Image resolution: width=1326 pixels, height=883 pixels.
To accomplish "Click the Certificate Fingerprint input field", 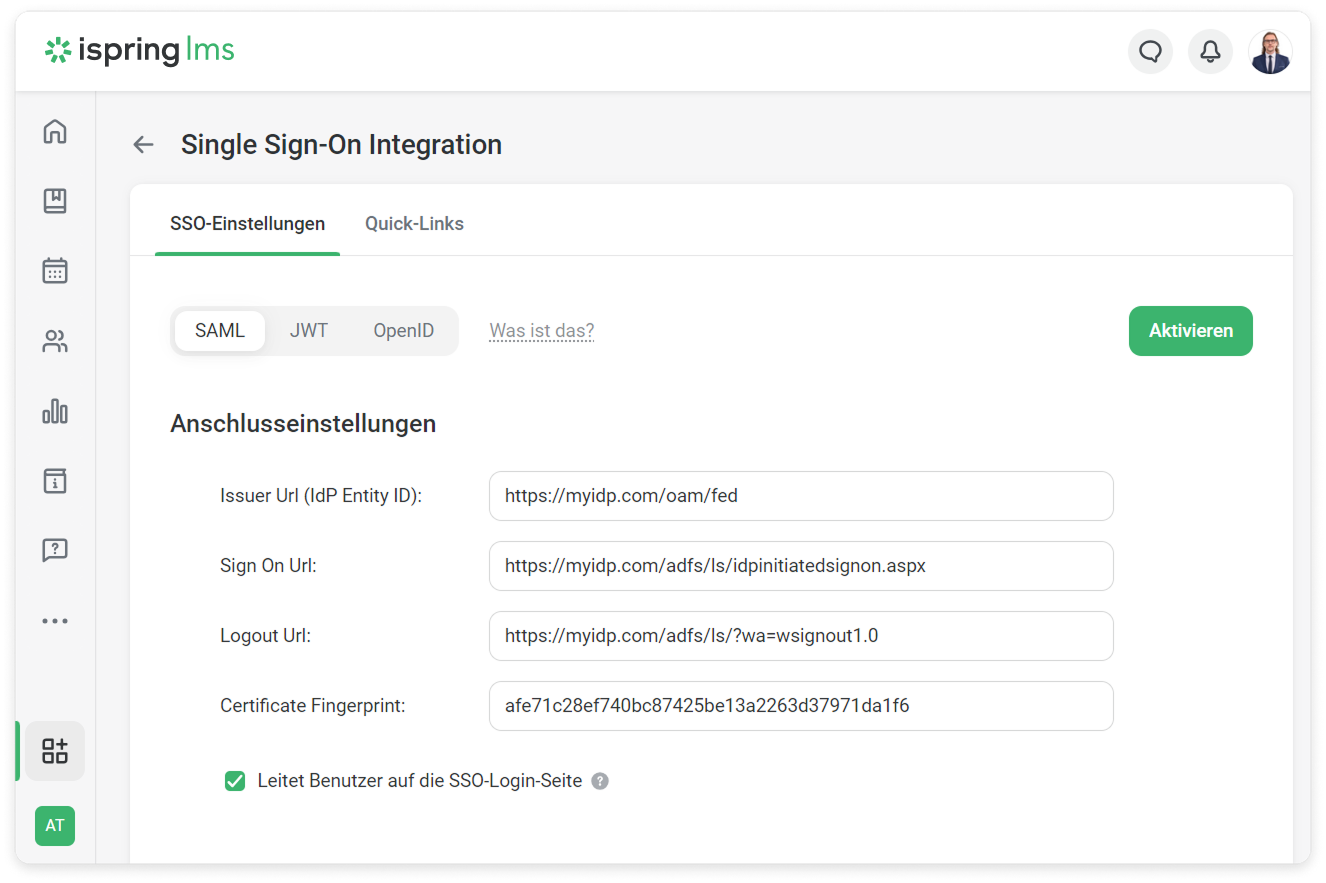I will 800,706.
